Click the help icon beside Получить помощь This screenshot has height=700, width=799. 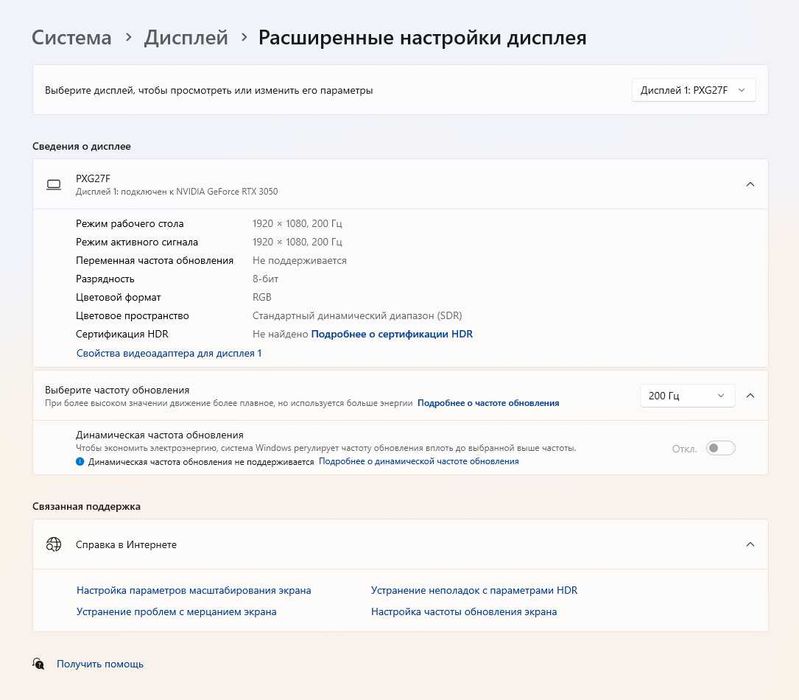[x=39, y=663]
